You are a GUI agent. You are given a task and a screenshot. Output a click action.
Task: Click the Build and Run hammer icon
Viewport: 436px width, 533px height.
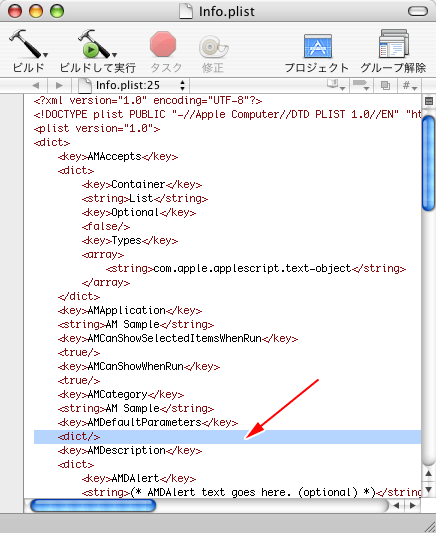(x=97, y=44)
